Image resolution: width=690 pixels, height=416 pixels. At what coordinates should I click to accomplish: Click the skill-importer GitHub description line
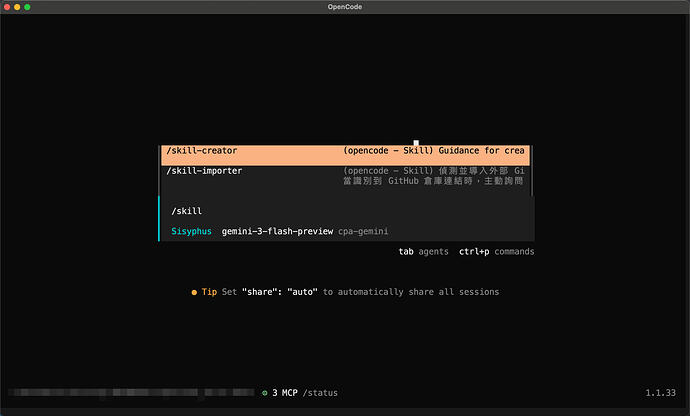click(x=433, y=181)
